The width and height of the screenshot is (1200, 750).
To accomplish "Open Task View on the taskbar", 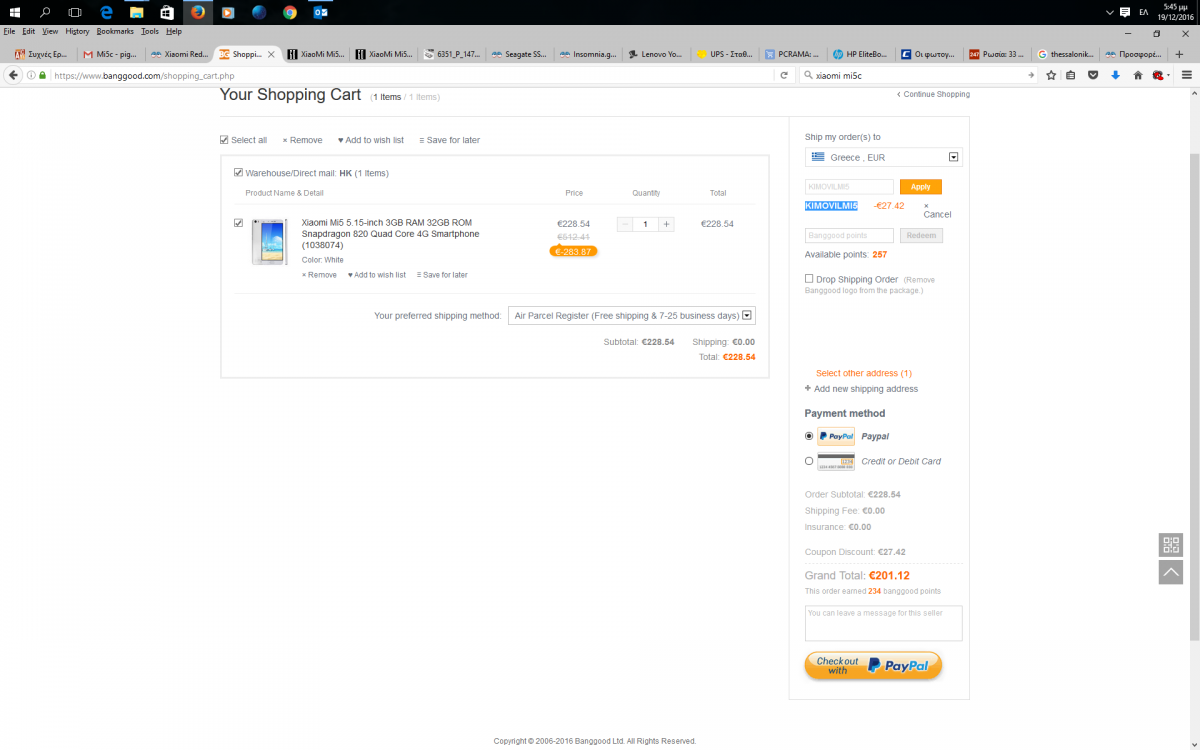I will point(75,12).
